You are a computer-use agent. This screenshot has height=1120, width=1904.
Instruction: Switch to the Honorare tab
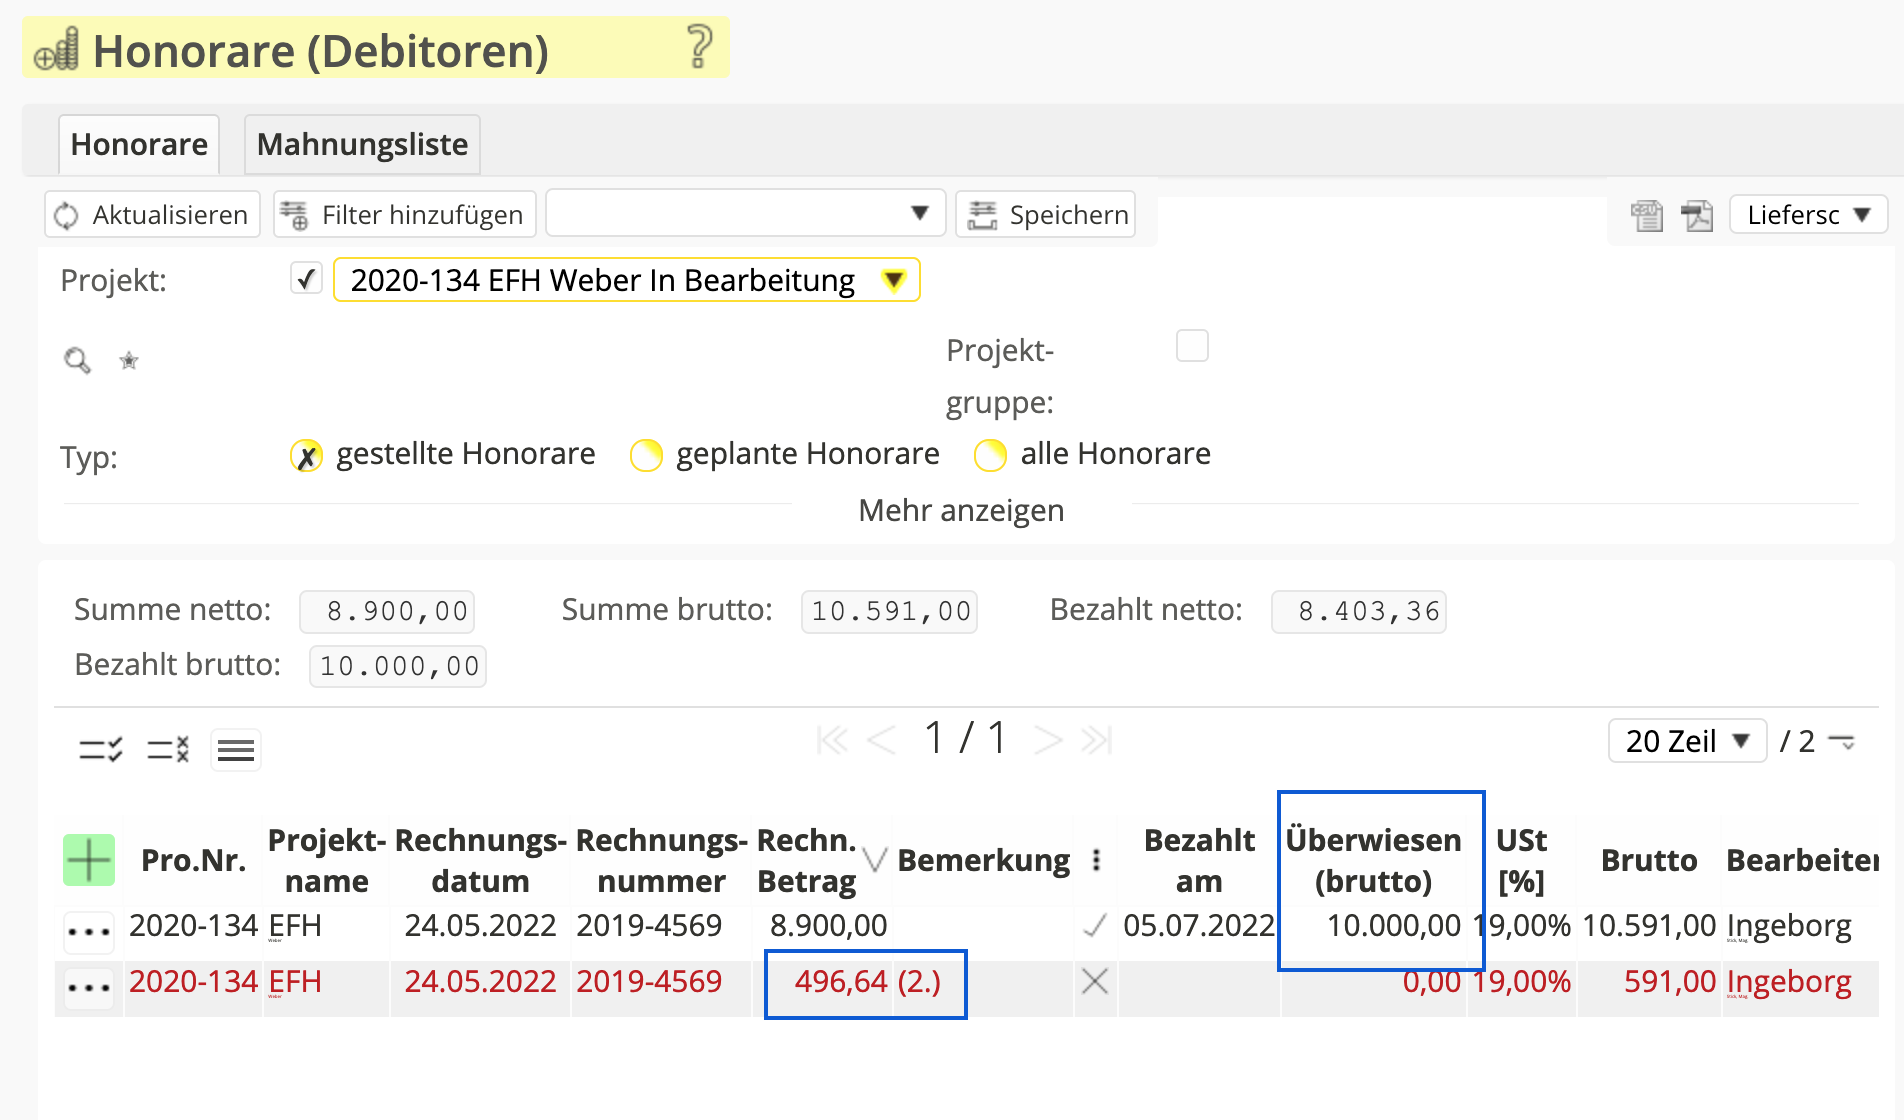[x=139, y=144]
